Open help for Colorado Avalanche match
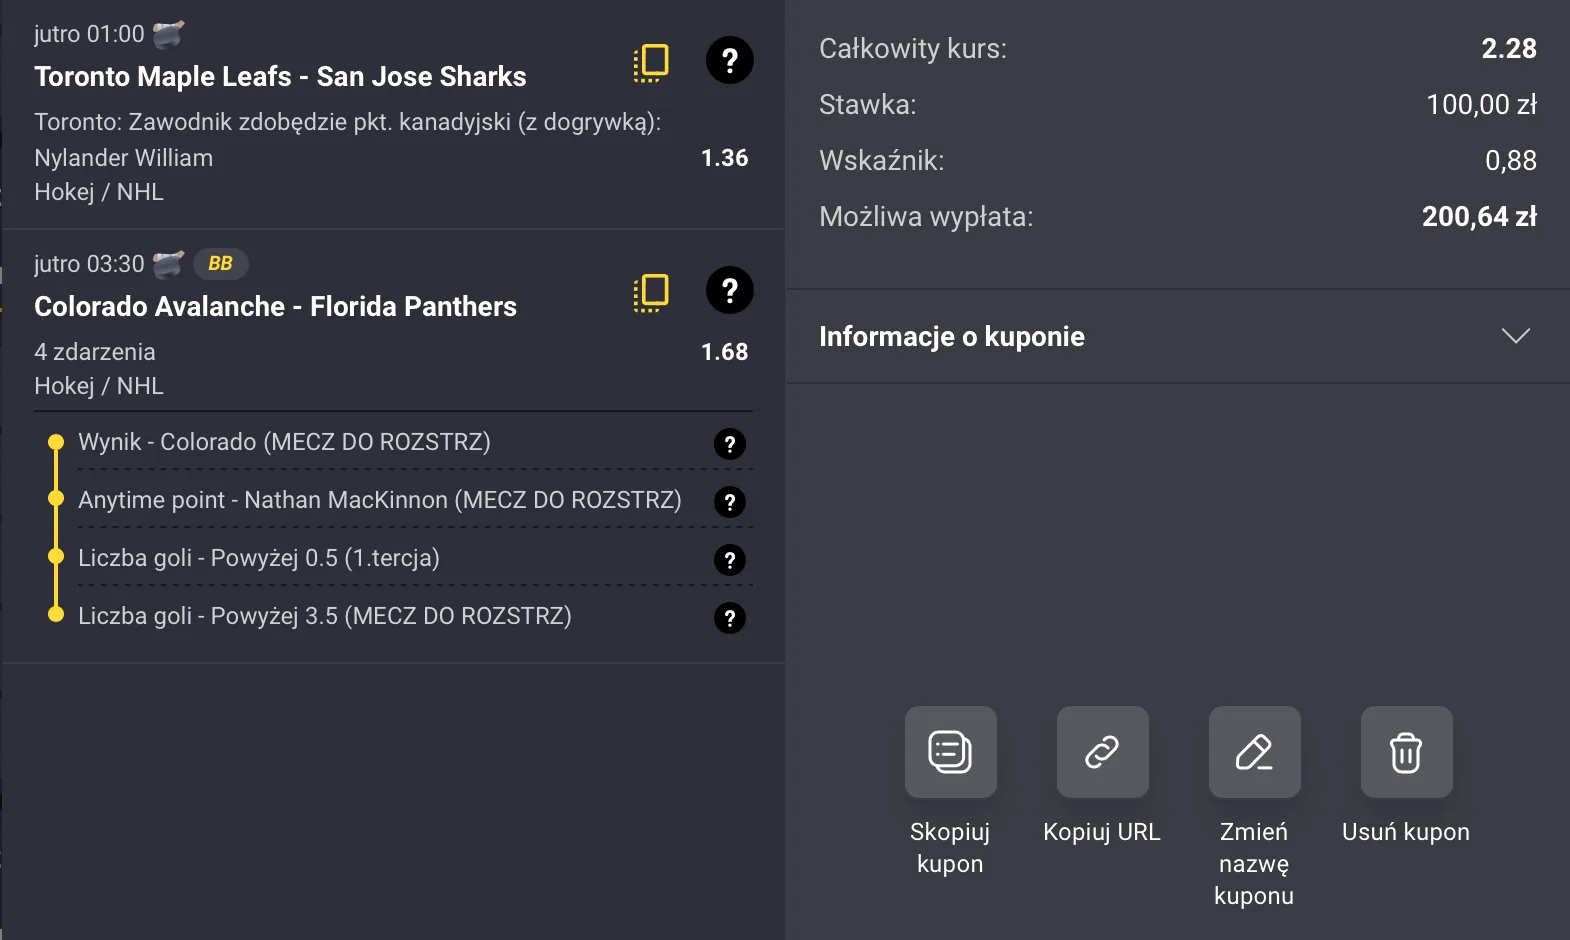The height and width of the screenshot is (940, 1570). pyautogui.click(x=730, y=290)
